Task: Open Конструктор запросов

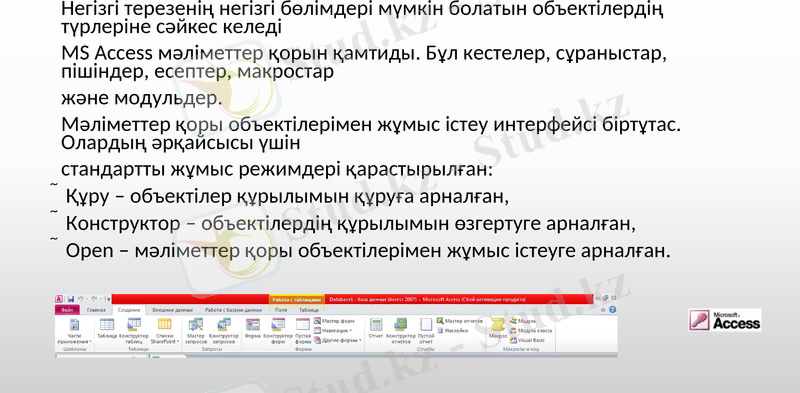Action: point(224,331)
